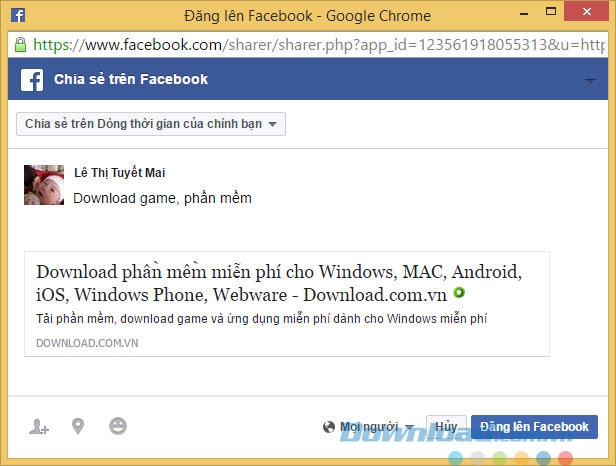Minimize the Chrome window
The height and width of the screenshot is (466, 616).
pyautogui.click(x=524, y=13)
